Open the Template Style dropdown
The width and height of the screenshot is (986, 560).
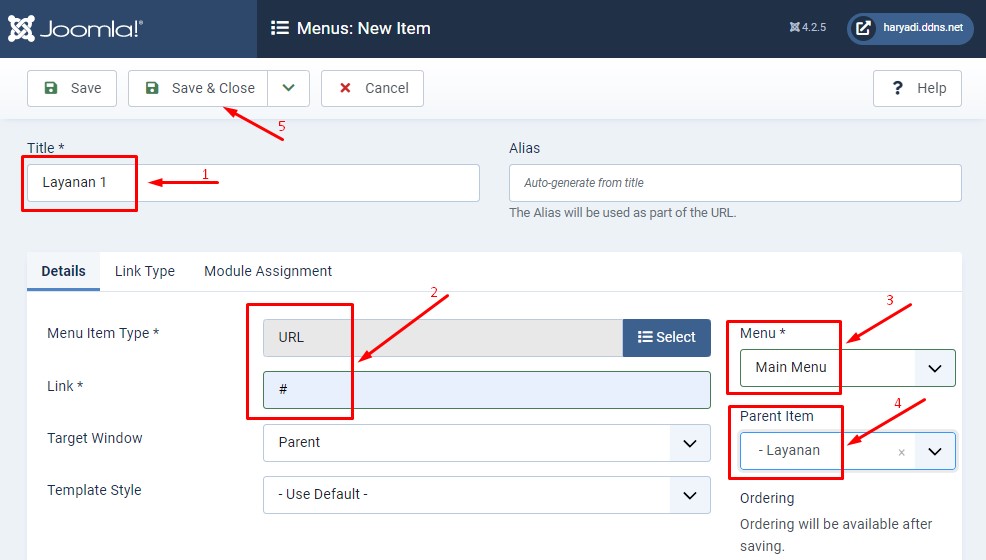pos(486,494)
